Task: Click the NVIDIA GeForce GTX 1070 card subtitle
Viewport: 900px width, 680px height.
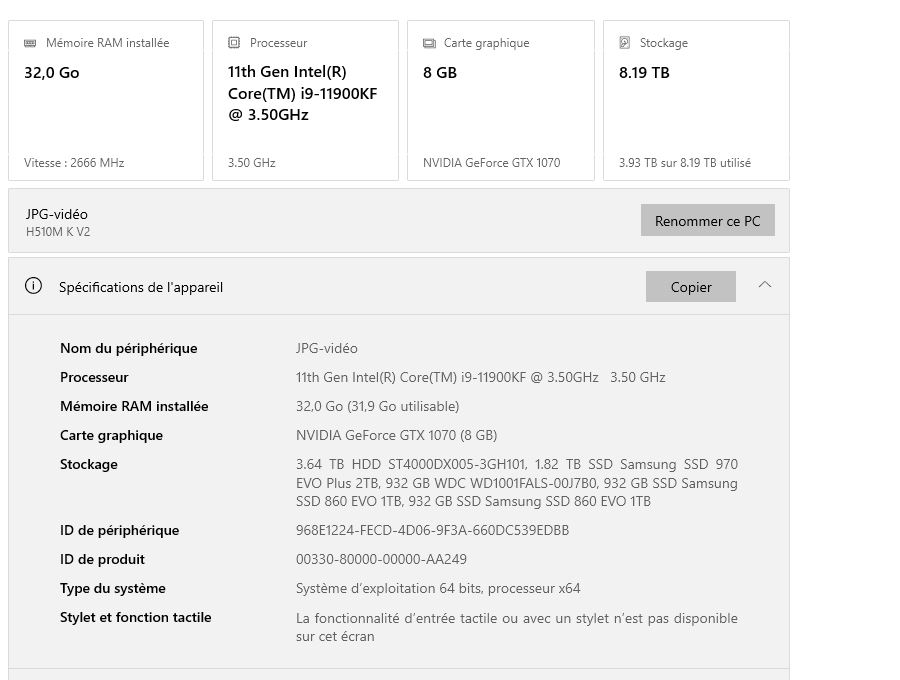Action: (x=491, y=163)
